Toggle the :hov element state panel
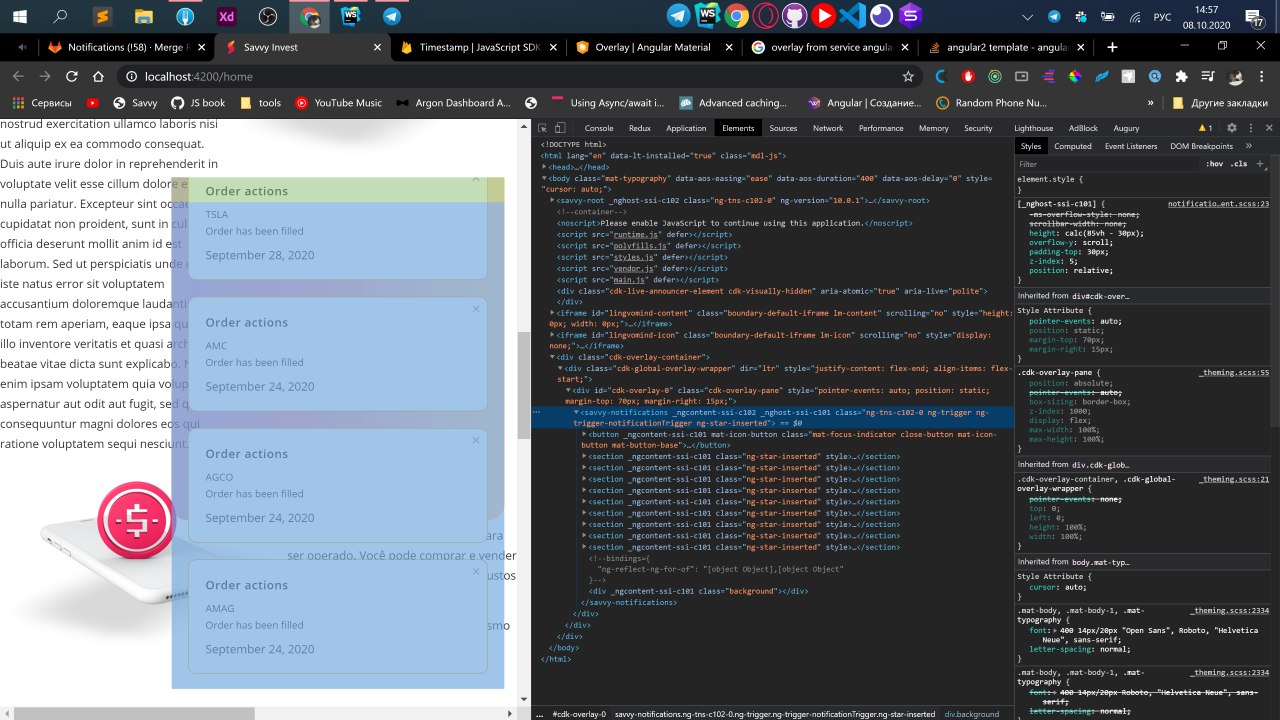Image resolution: width=1280 pixels, height=720 pixels. [1214, 163]
